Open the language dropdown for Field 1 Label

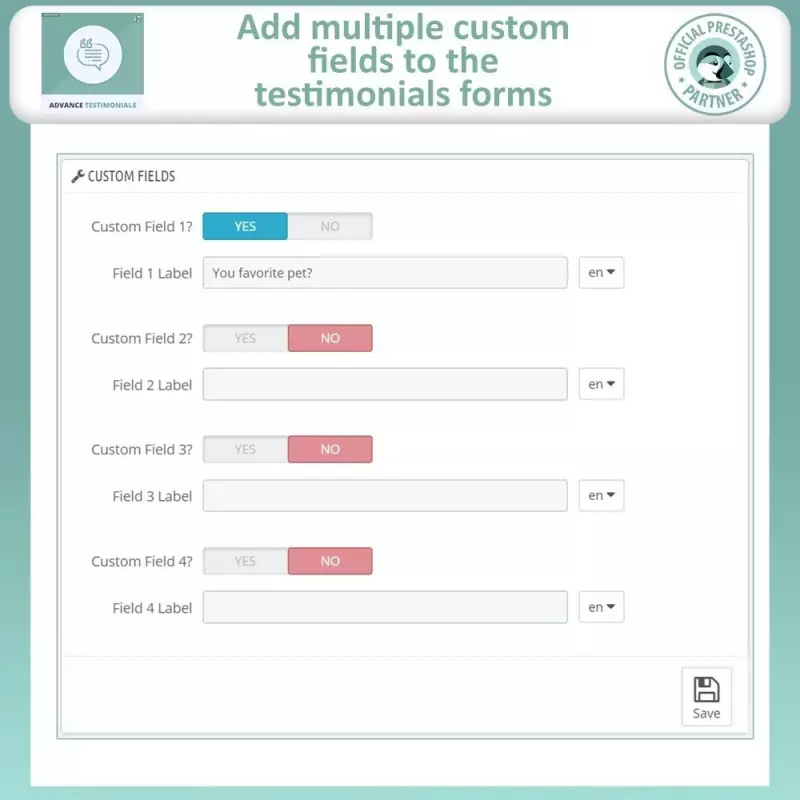(x=601, y=272)
